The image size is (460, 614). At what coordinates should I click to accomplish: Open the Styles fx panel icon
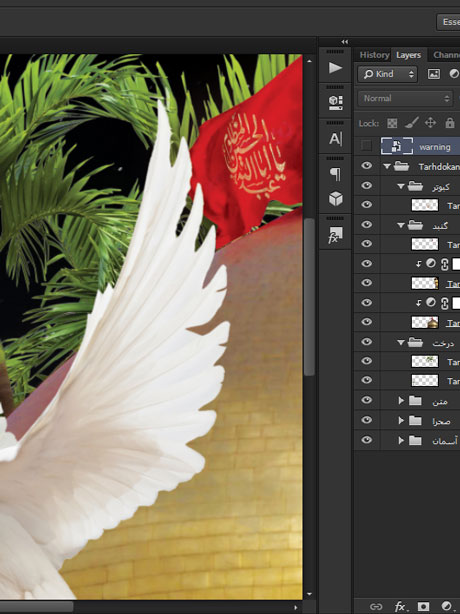[336, 235]
